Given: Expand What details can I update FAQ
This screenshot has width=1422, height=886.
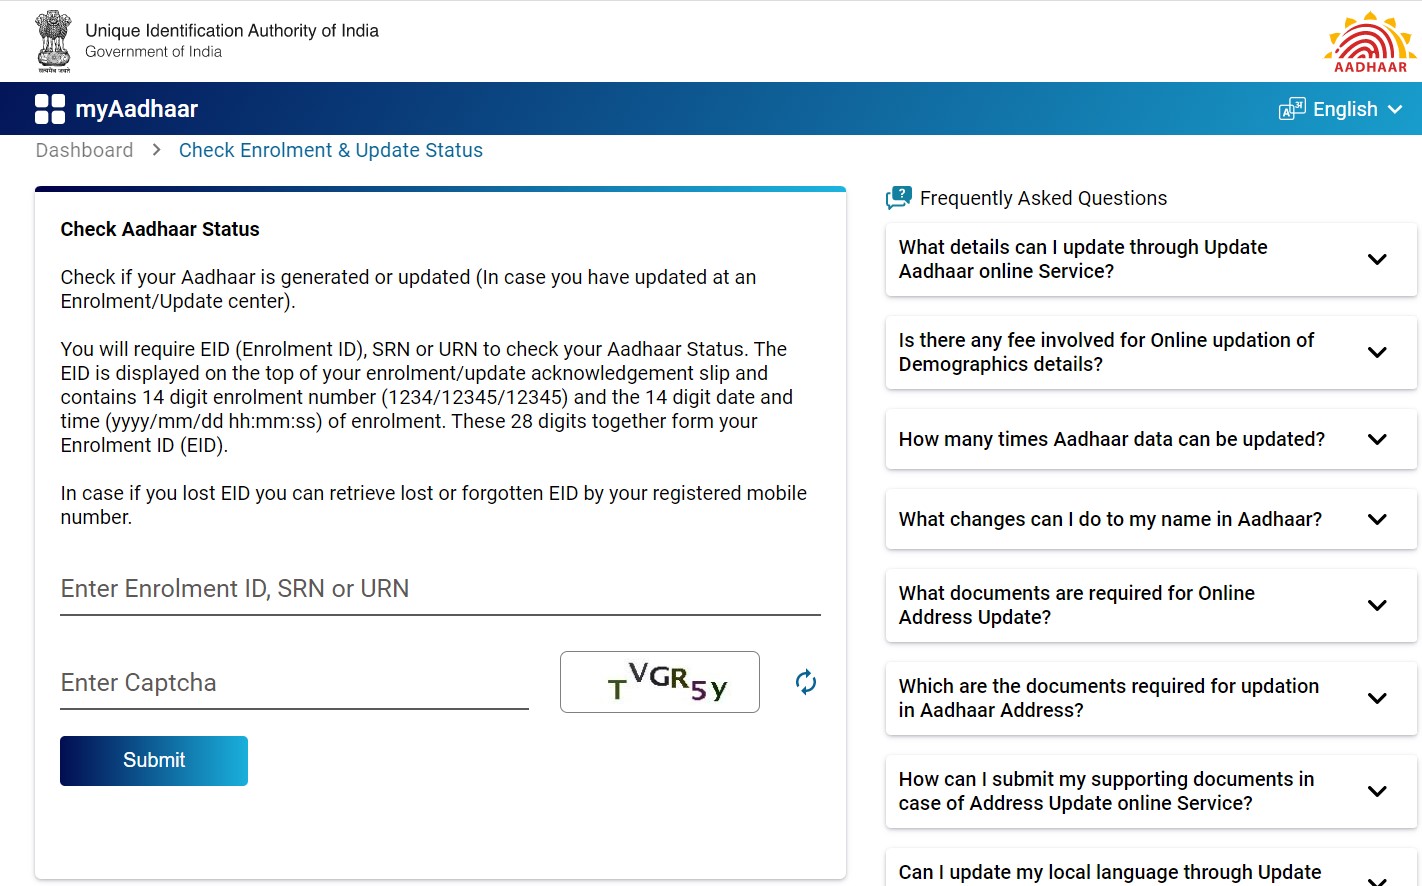Looking at the screenshot, I should tap(1376, 259).
